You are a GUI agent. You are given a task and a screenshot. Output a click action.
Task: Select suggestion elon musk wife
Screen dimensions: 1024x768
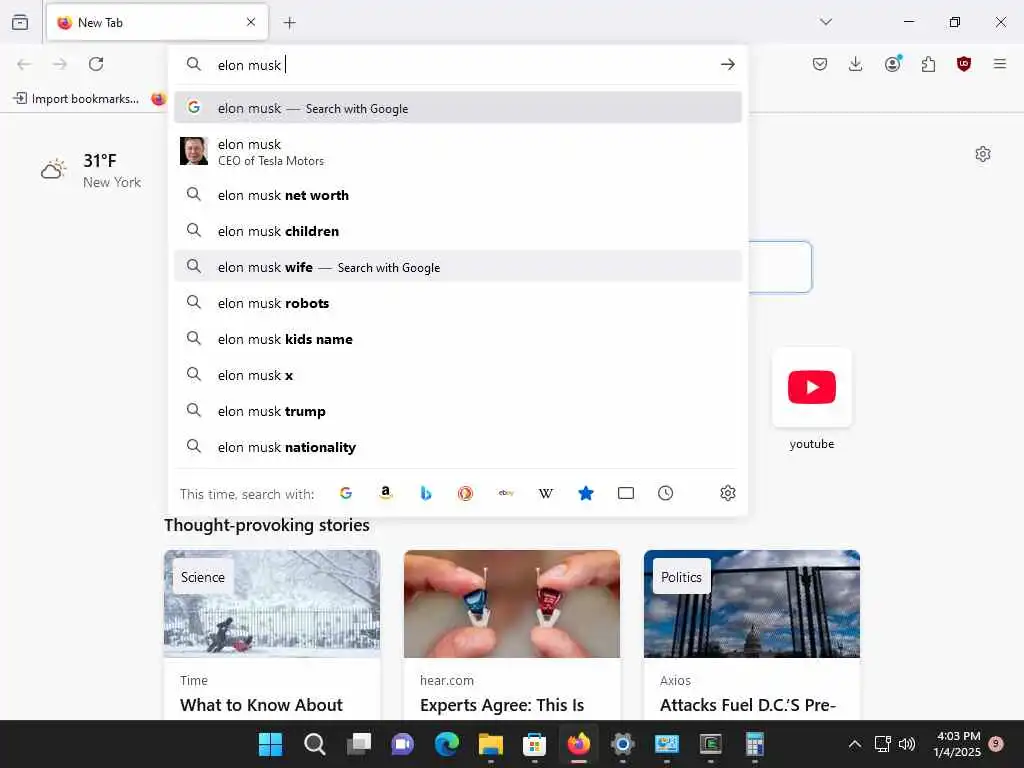pos(458,267)
